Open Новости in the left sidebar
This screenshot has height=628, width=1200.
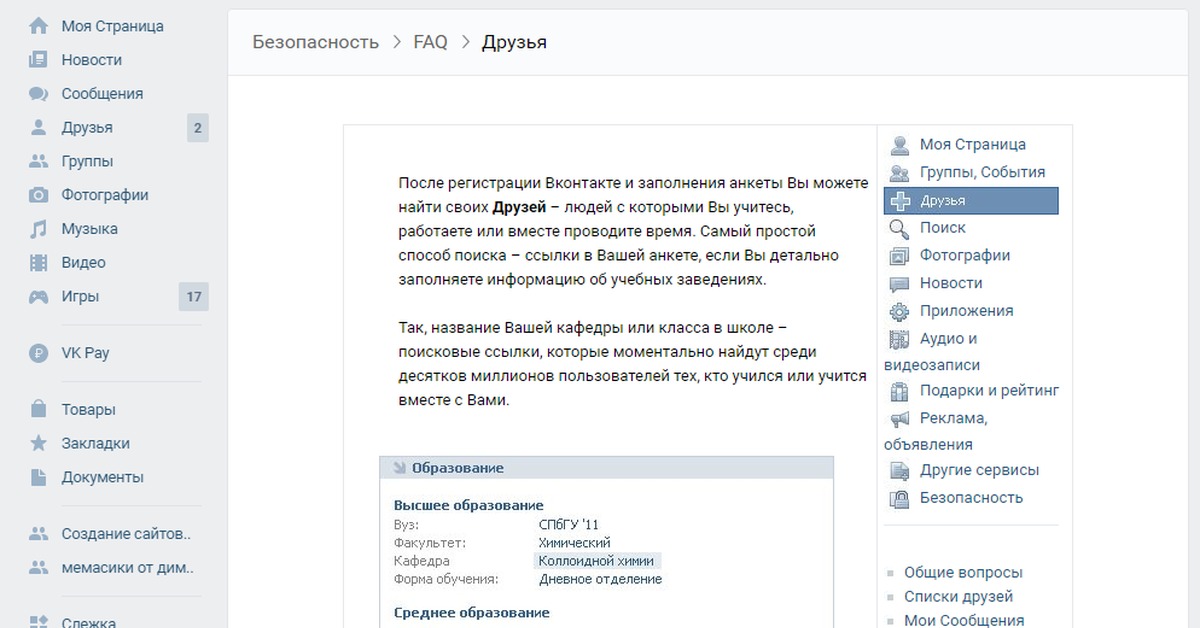[92, 60]
